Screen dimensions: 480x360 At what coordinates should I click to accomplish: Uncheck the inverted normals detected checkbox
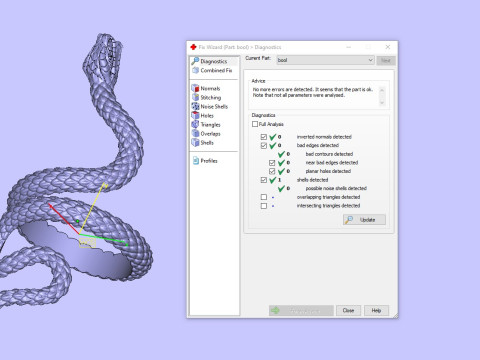264,137
